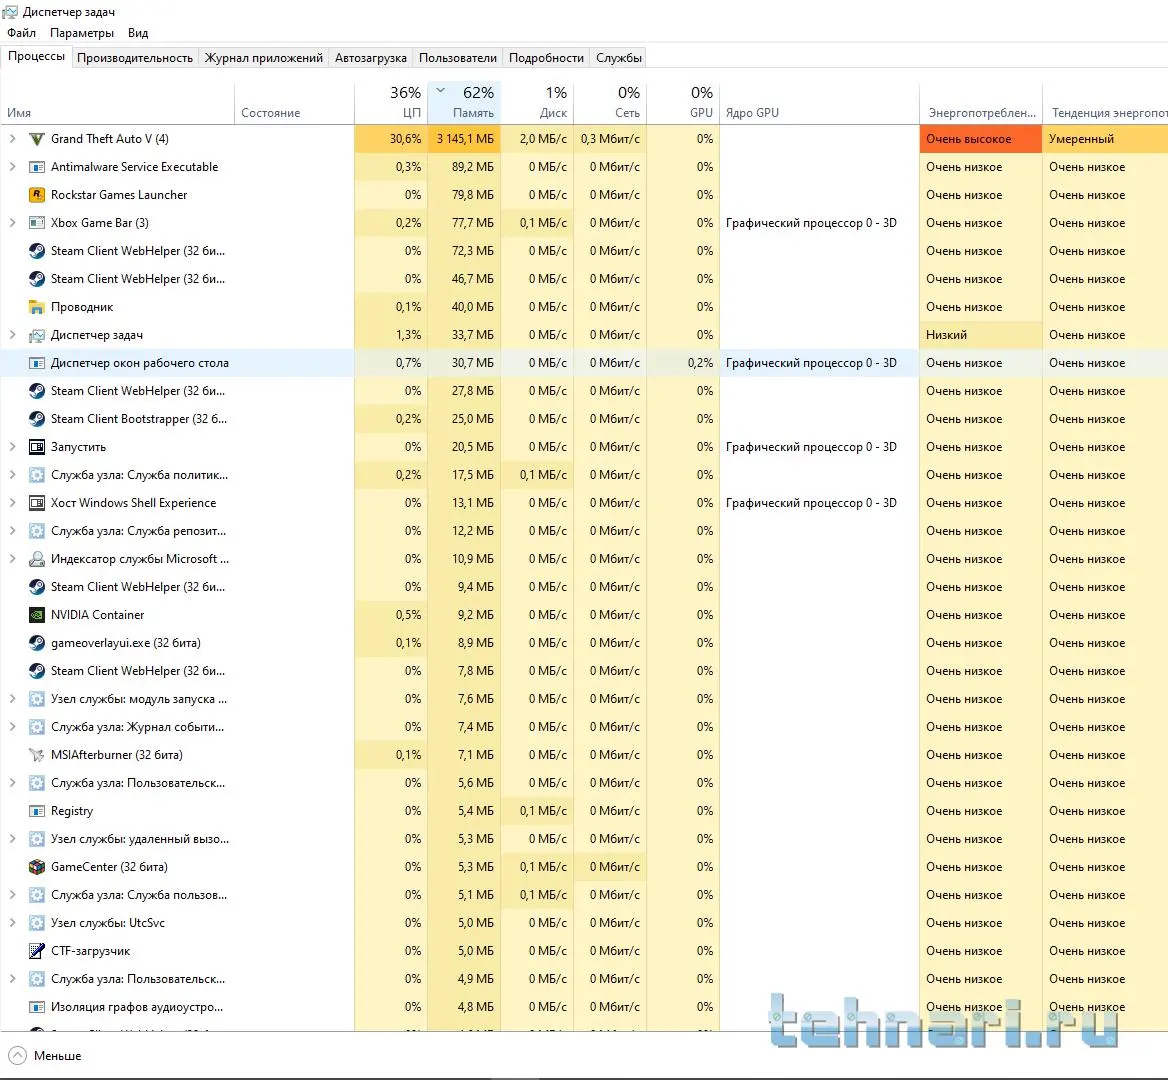Image resolution: width=1168 pixels, height=1080 pixels.
Task: Sort by the Состояние column header
Action: (294, 102)
